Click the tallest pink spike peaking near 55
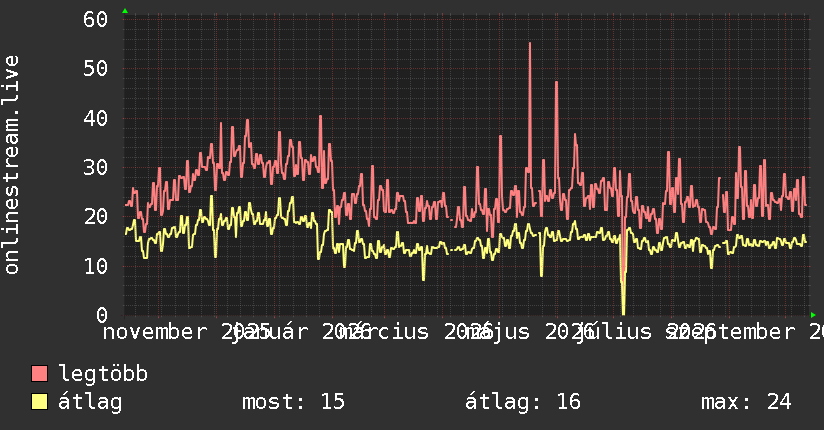The width and height of the screenshot is (824, 430). click(530, 44)
